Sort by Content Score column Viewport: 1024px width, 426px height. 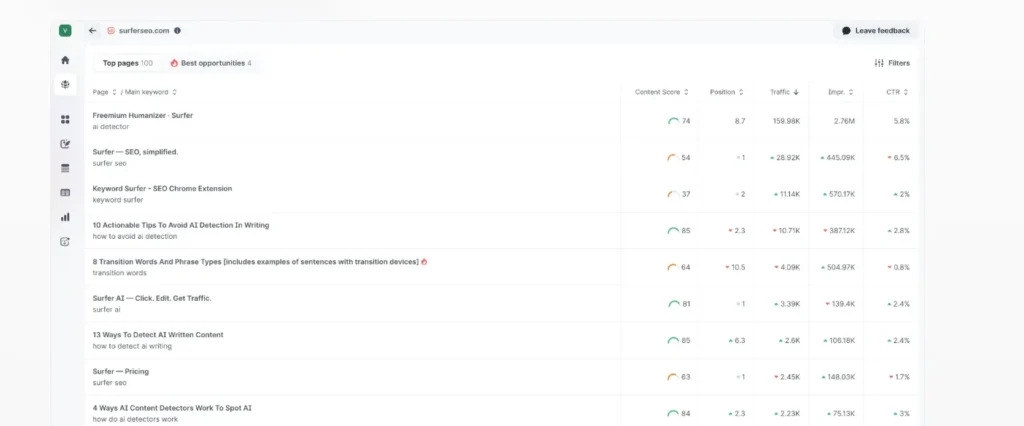click(x=662, y=92)
